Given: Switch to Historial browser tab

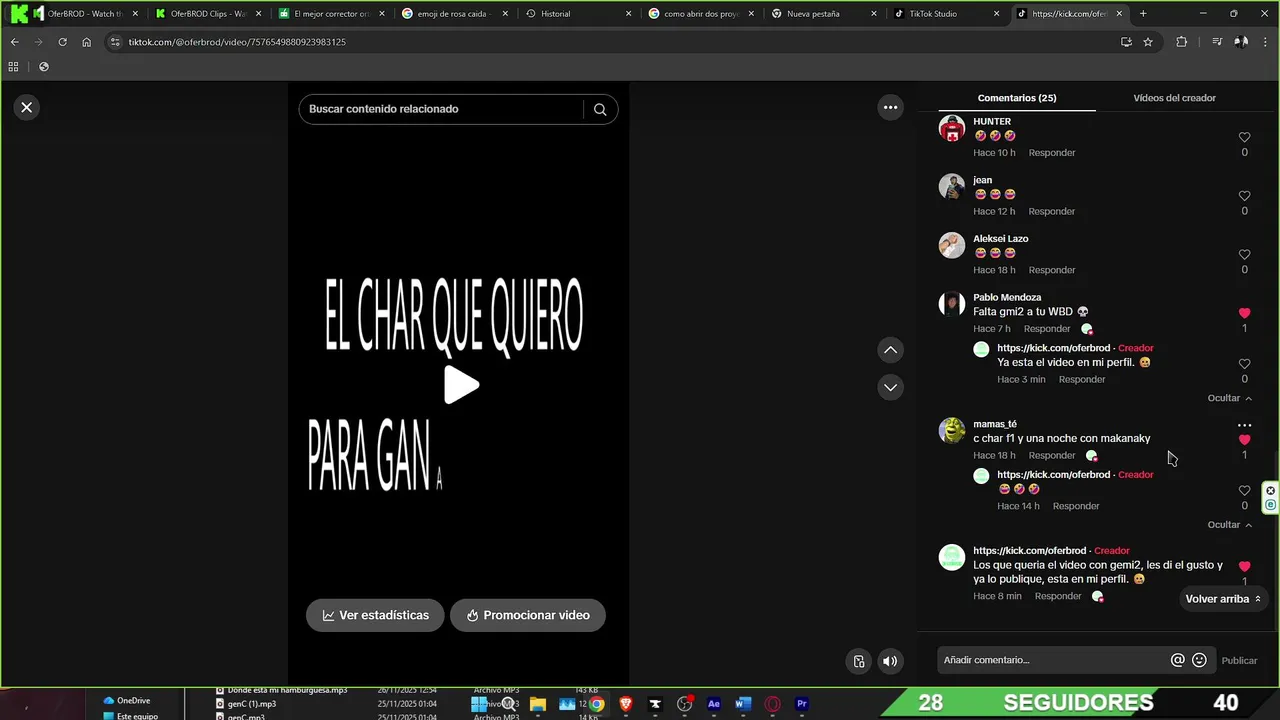Looking at the screenshot, I should coord(578,14).
